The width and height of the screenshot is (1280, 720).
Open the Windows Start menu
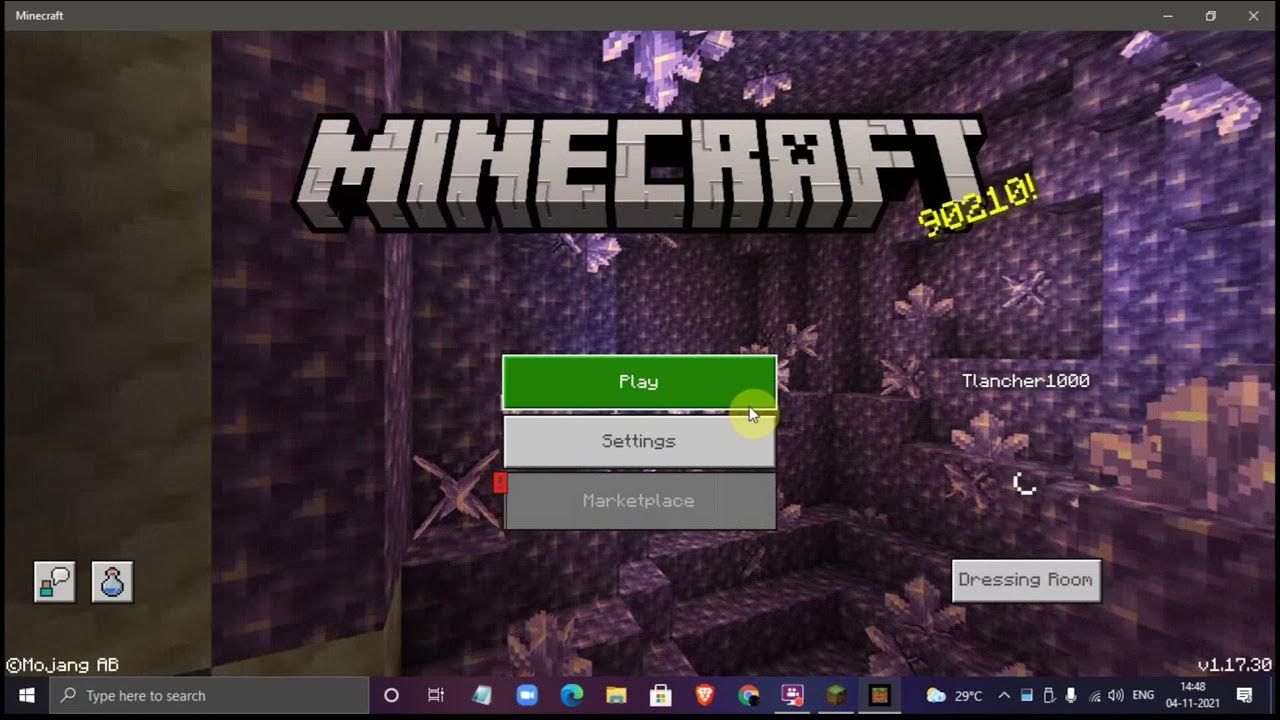click(x=26, y=695)
